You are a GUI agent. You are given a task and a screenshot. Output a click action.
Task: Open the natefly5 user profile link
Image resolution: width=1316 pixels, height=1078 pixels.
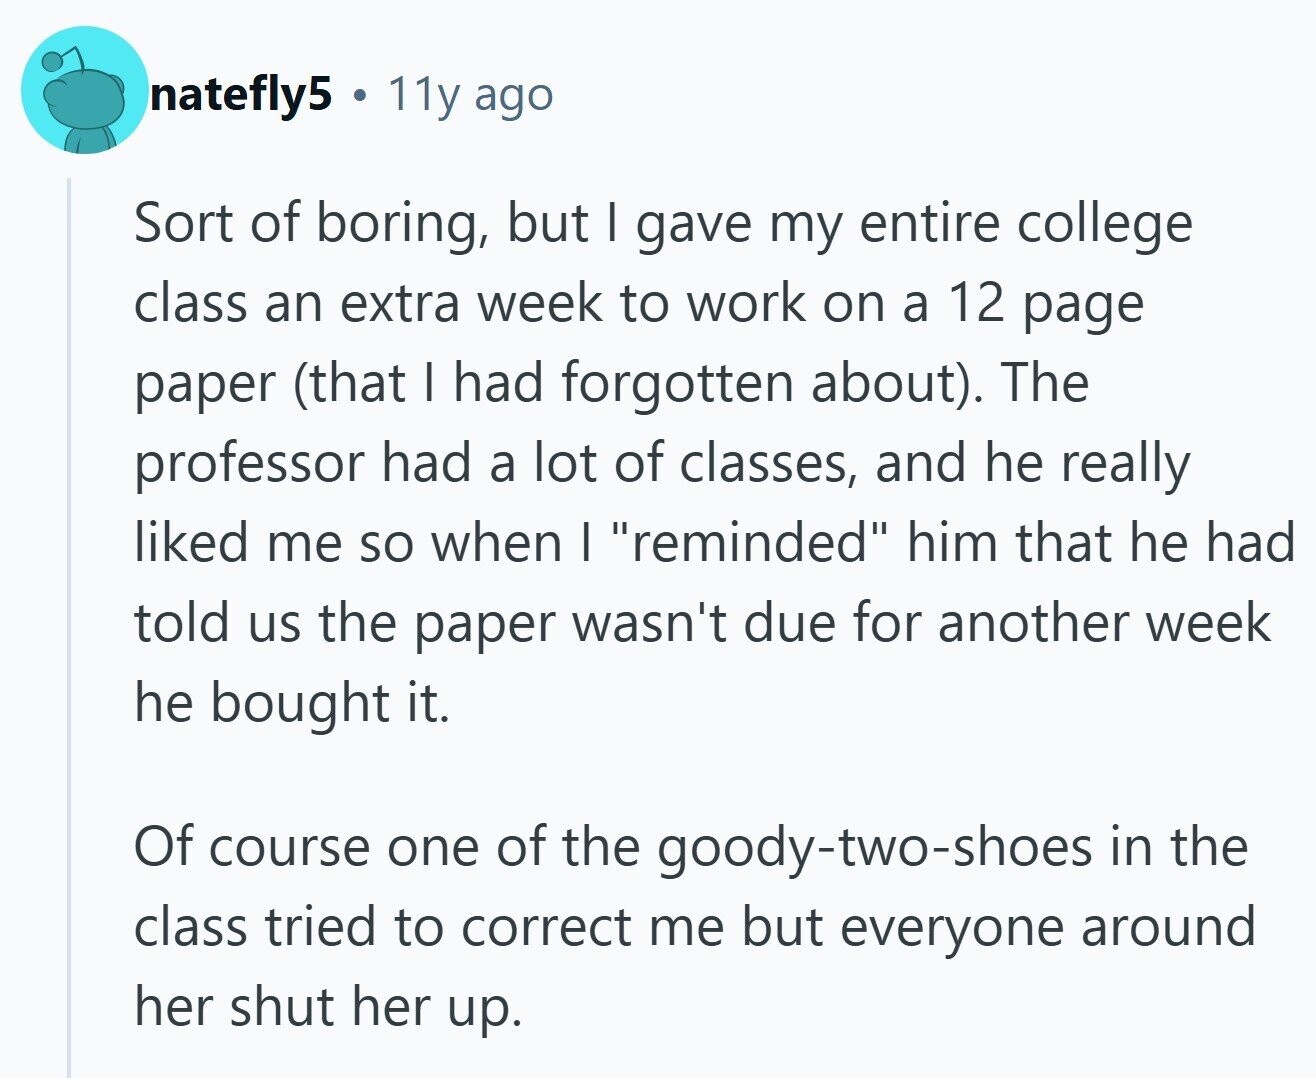(240, 95)
